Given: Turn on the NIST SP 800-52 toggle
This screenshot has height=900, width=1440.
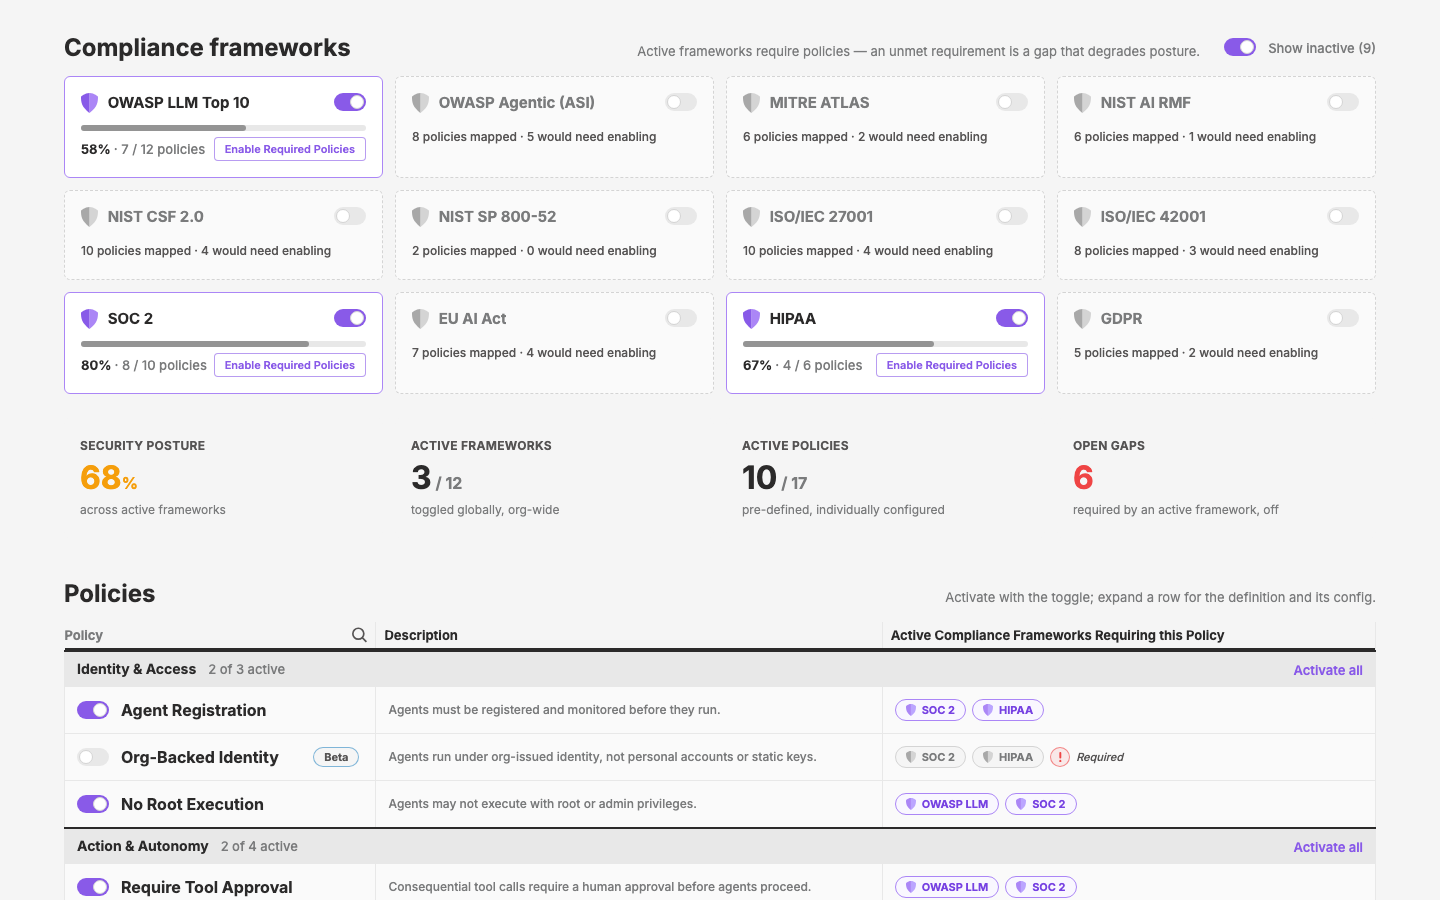Looking at the screenshot, I should click(681, 216).
